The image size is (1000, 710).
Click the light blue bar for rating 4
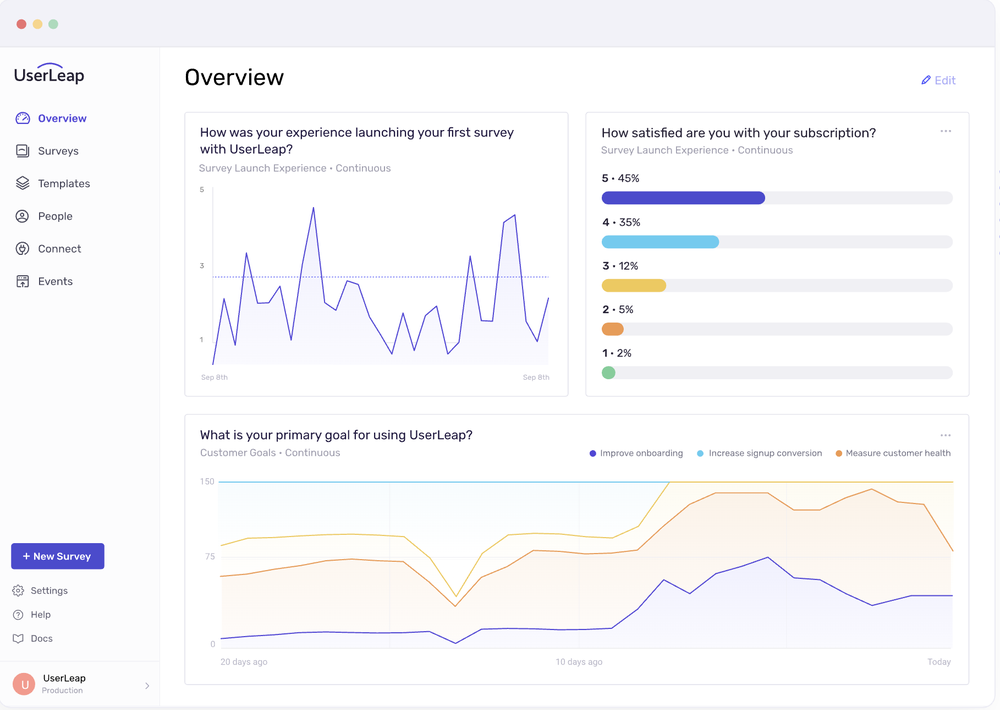(660, 242)
